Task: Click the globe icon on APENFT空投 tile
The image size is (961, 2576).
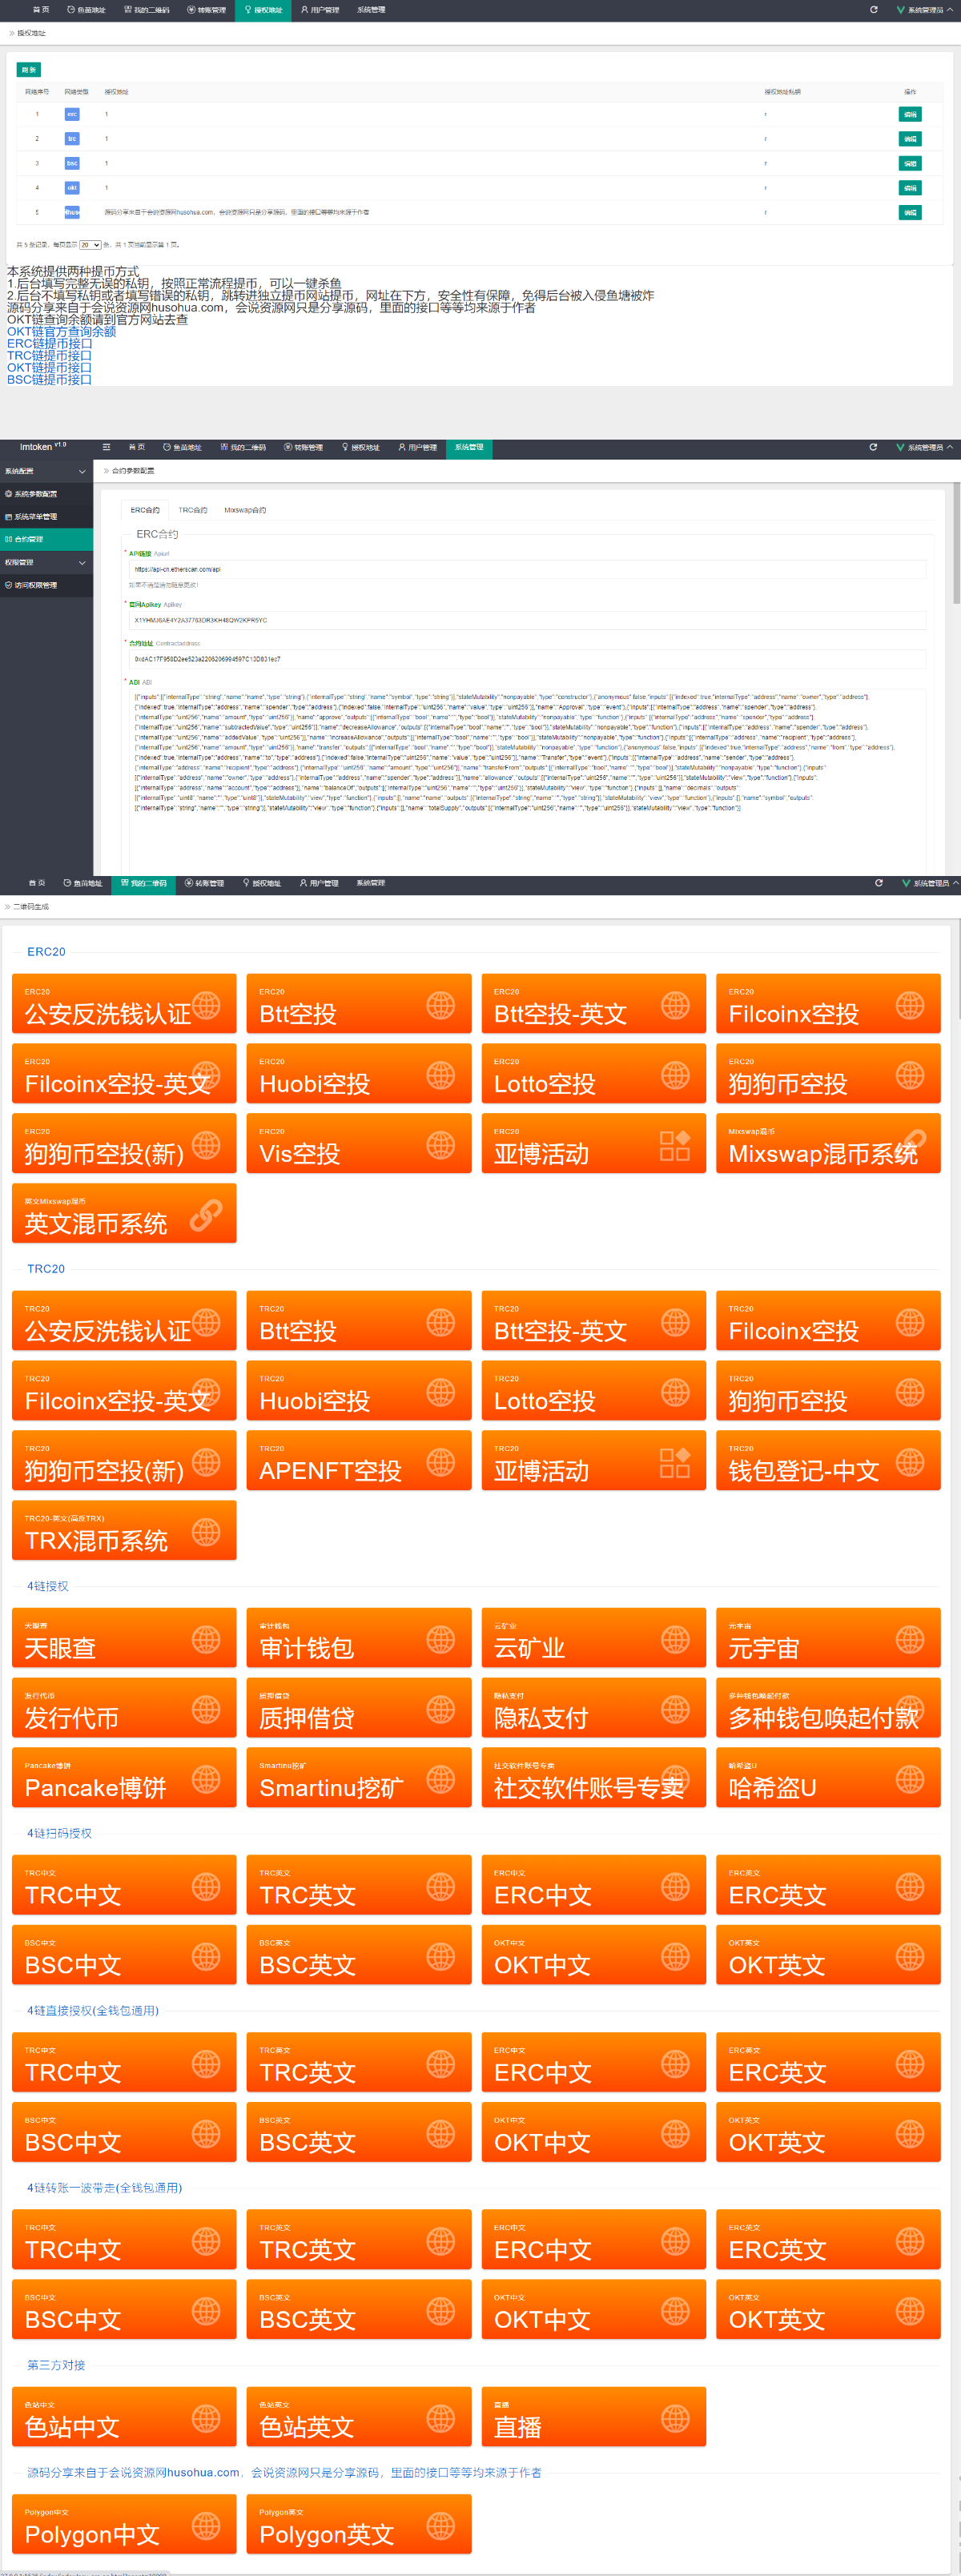Action: pyautogui.click(x=440, y=1461)
